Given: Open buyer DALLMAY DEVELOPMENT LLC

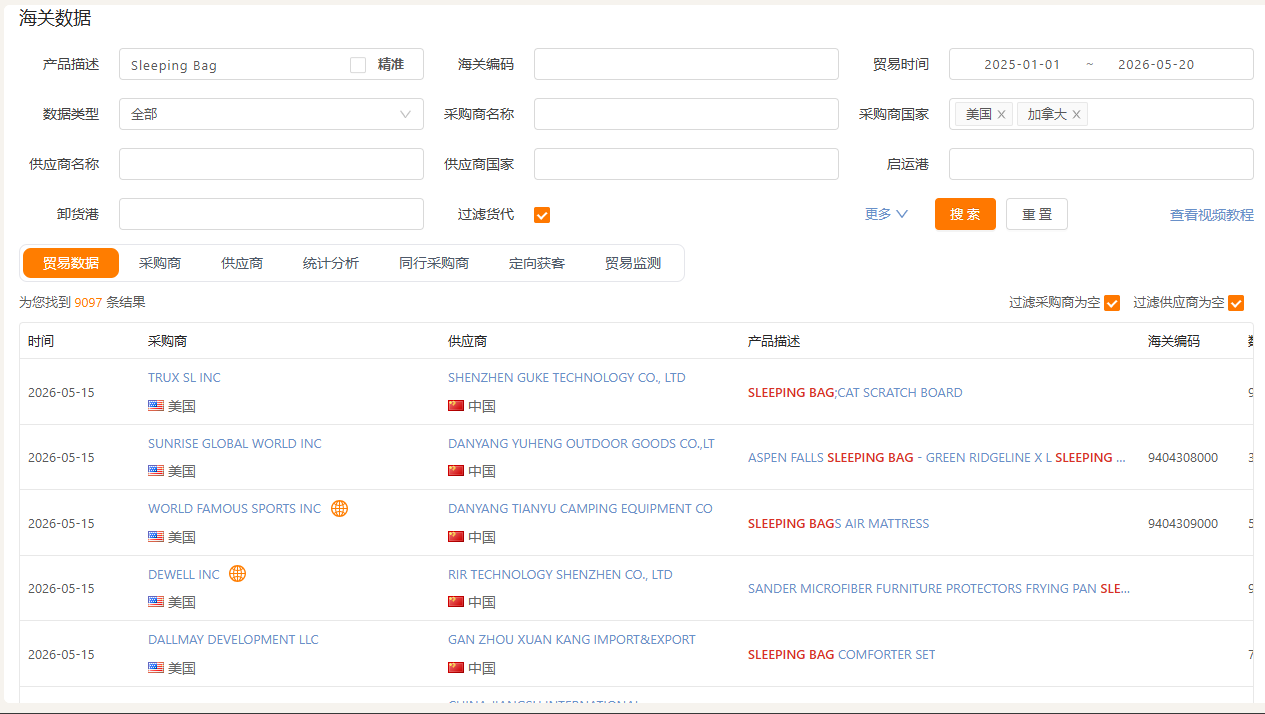Looking at the screenshot, I should click(x=233, y=640).
